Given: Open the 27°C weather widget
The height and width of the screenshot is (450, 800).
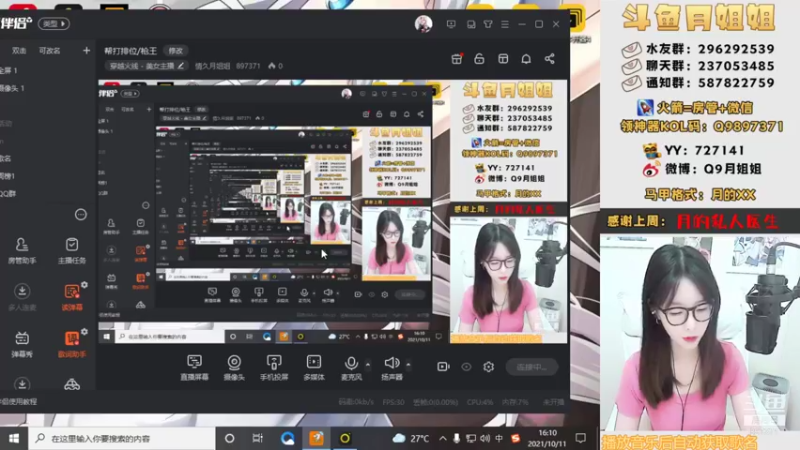Looking at the screenshot, I should click(x=411, y=438).
